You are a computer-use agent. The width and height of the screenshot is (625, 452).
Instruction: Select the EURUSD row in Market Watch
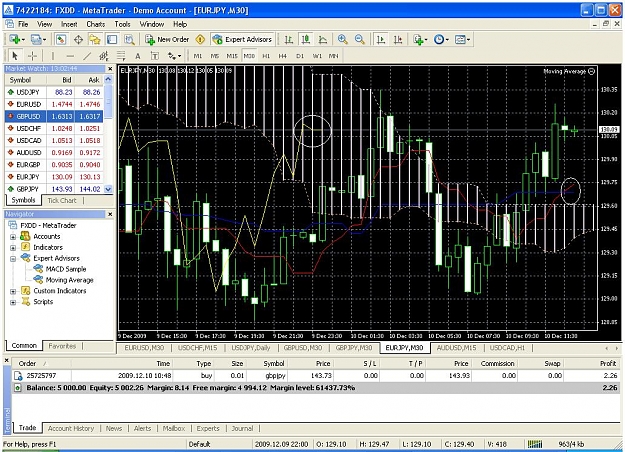54,104
